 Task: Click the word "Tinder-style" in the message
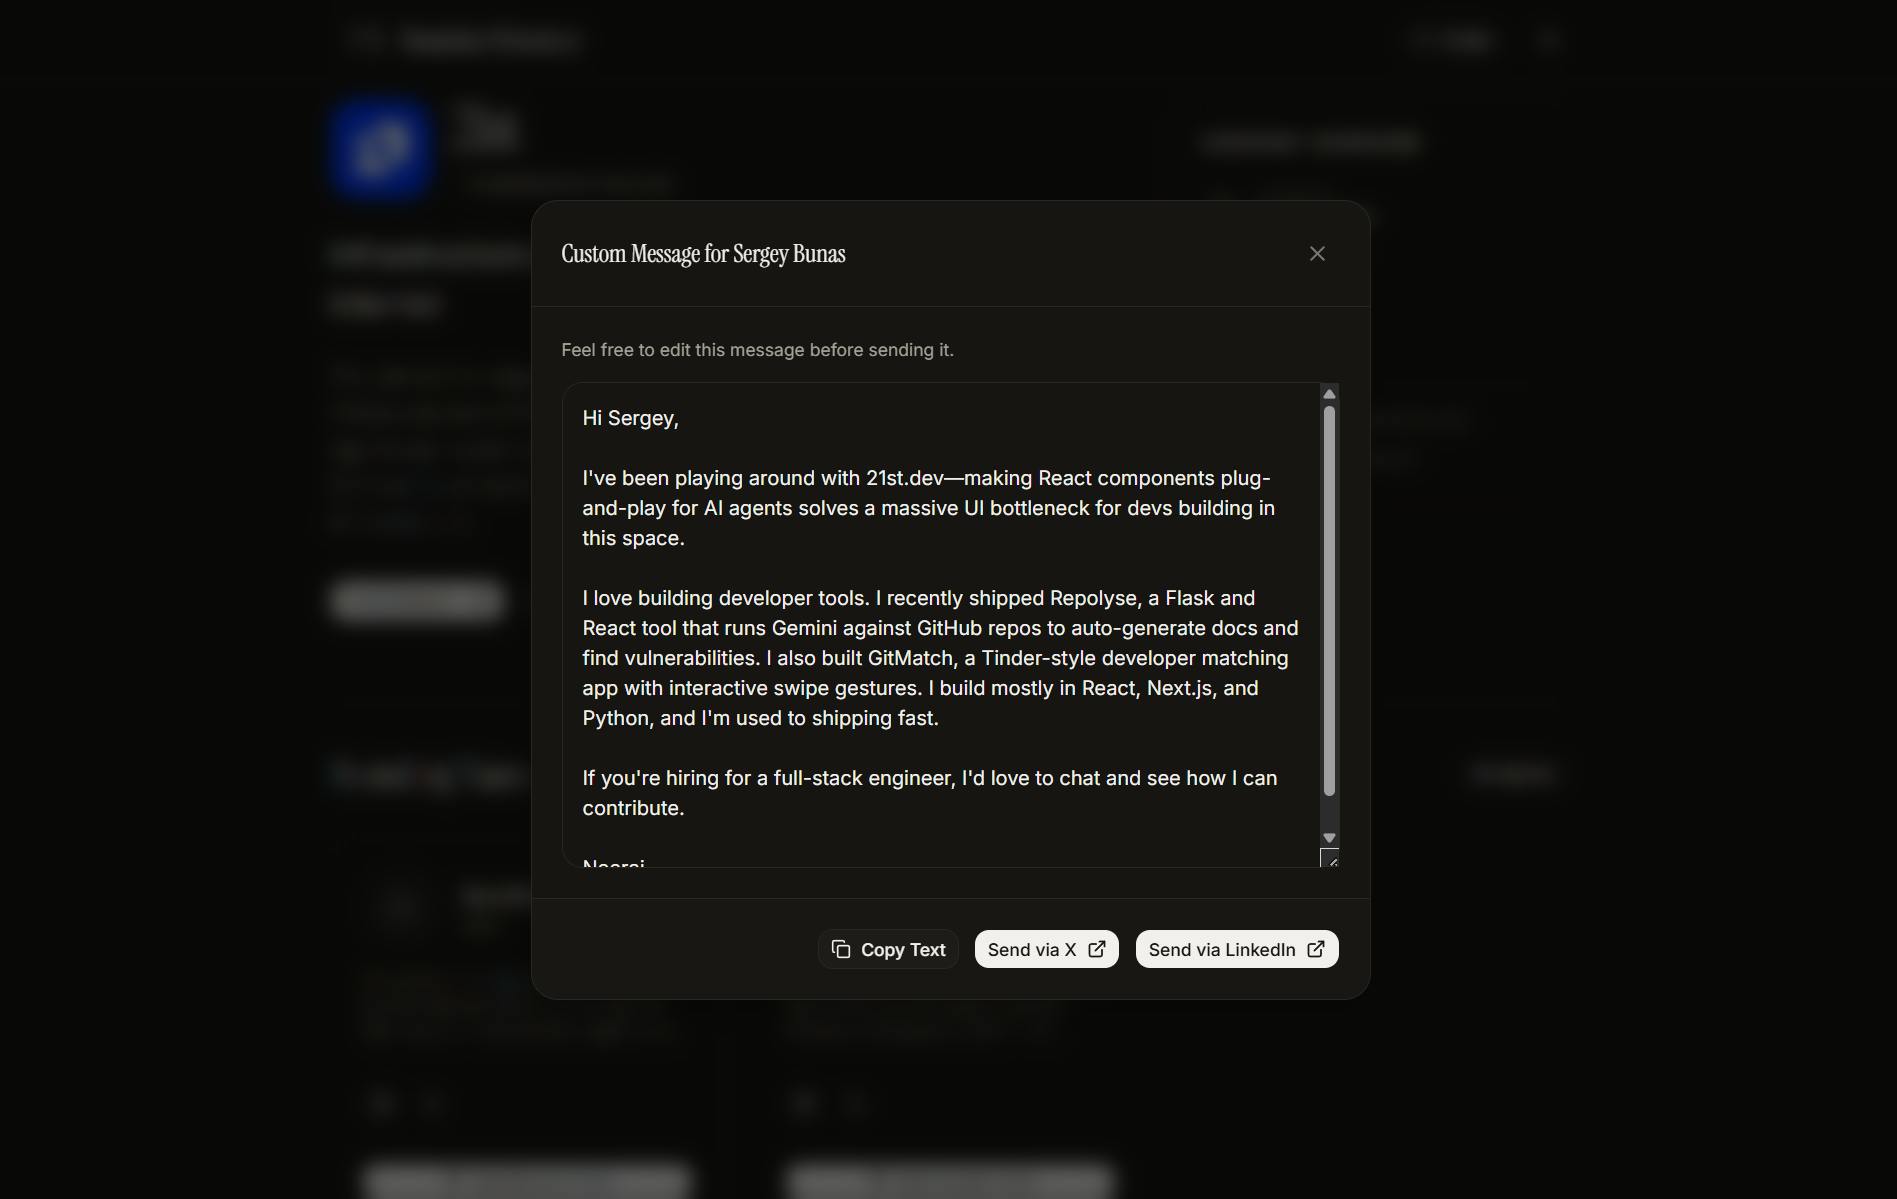point(1038,658)
